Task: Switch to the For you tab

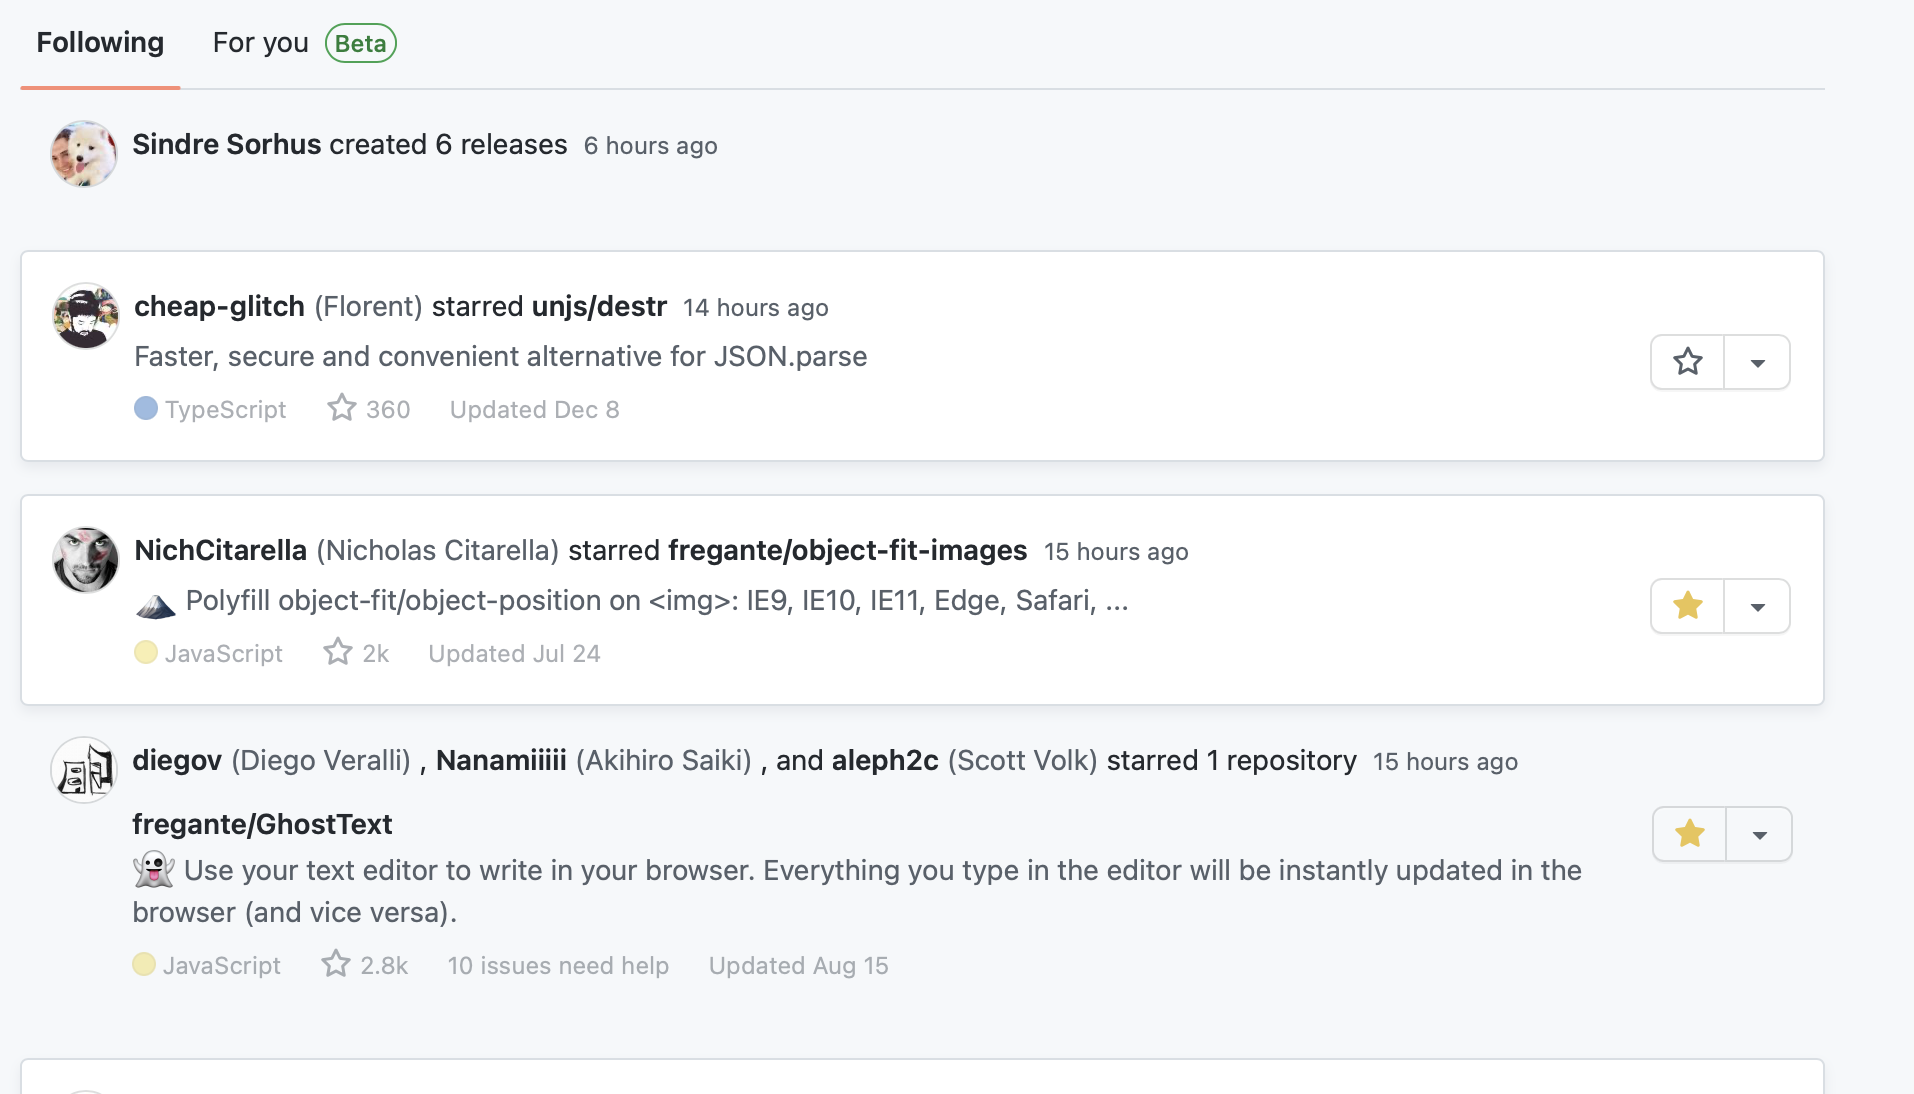Action: pyautogui.click(x=259, y=42)
